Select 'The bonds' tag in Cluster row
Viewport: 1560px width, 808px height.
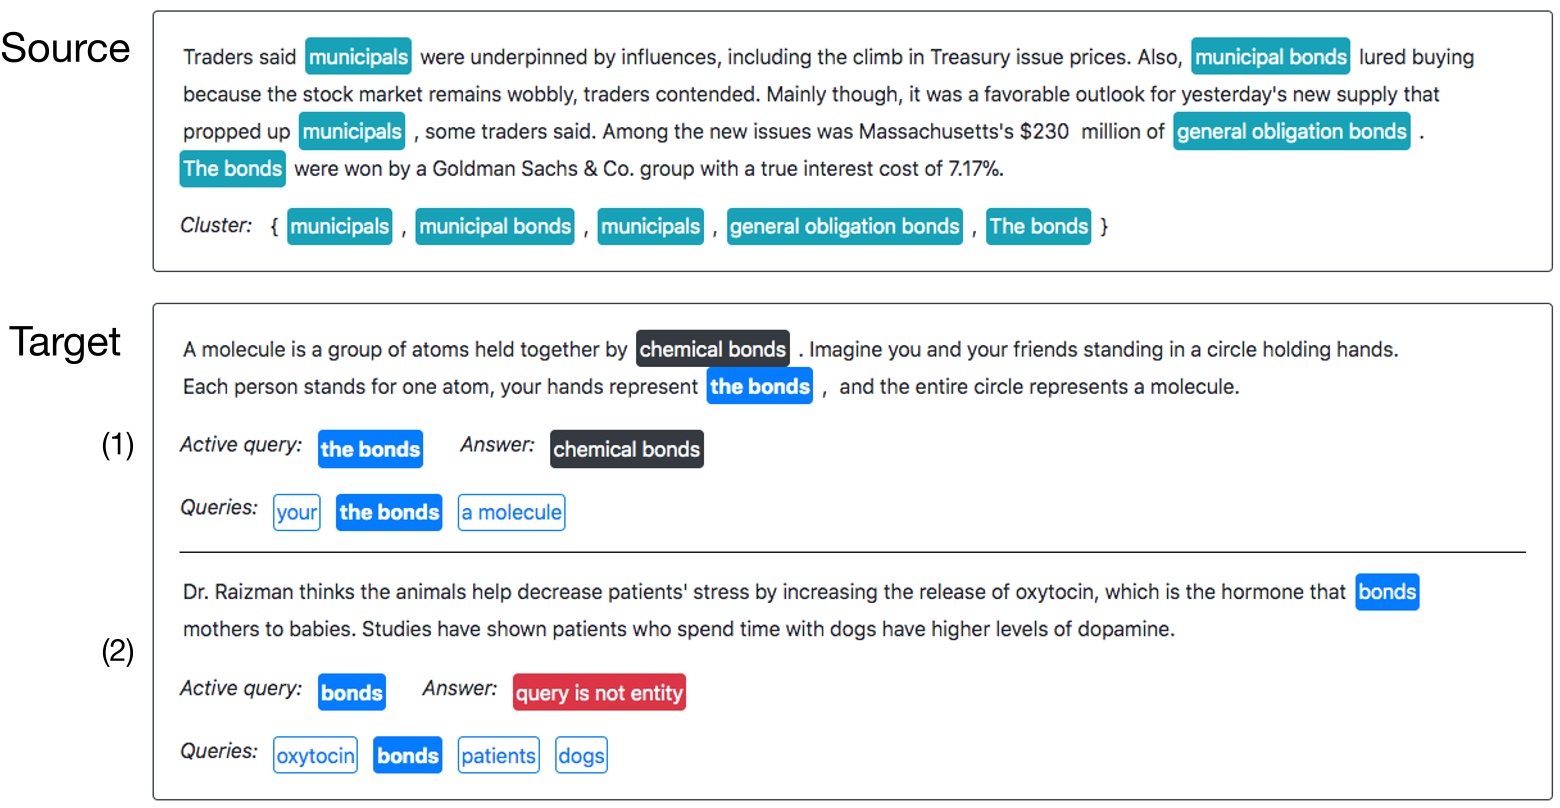pyautogui.click(x=1038, y=227)
